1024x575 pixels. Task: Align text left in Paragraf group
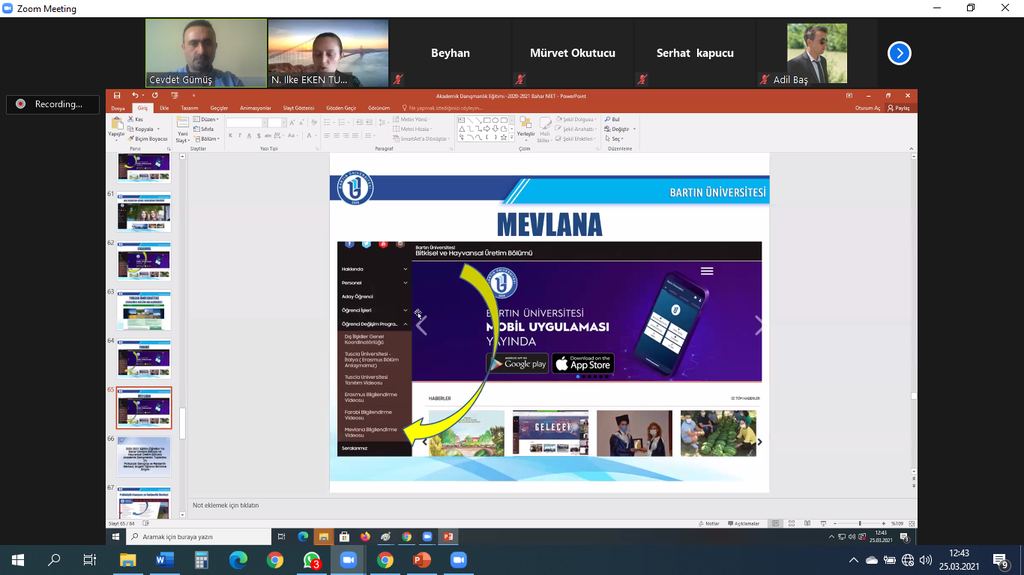(x=327, y=136)
